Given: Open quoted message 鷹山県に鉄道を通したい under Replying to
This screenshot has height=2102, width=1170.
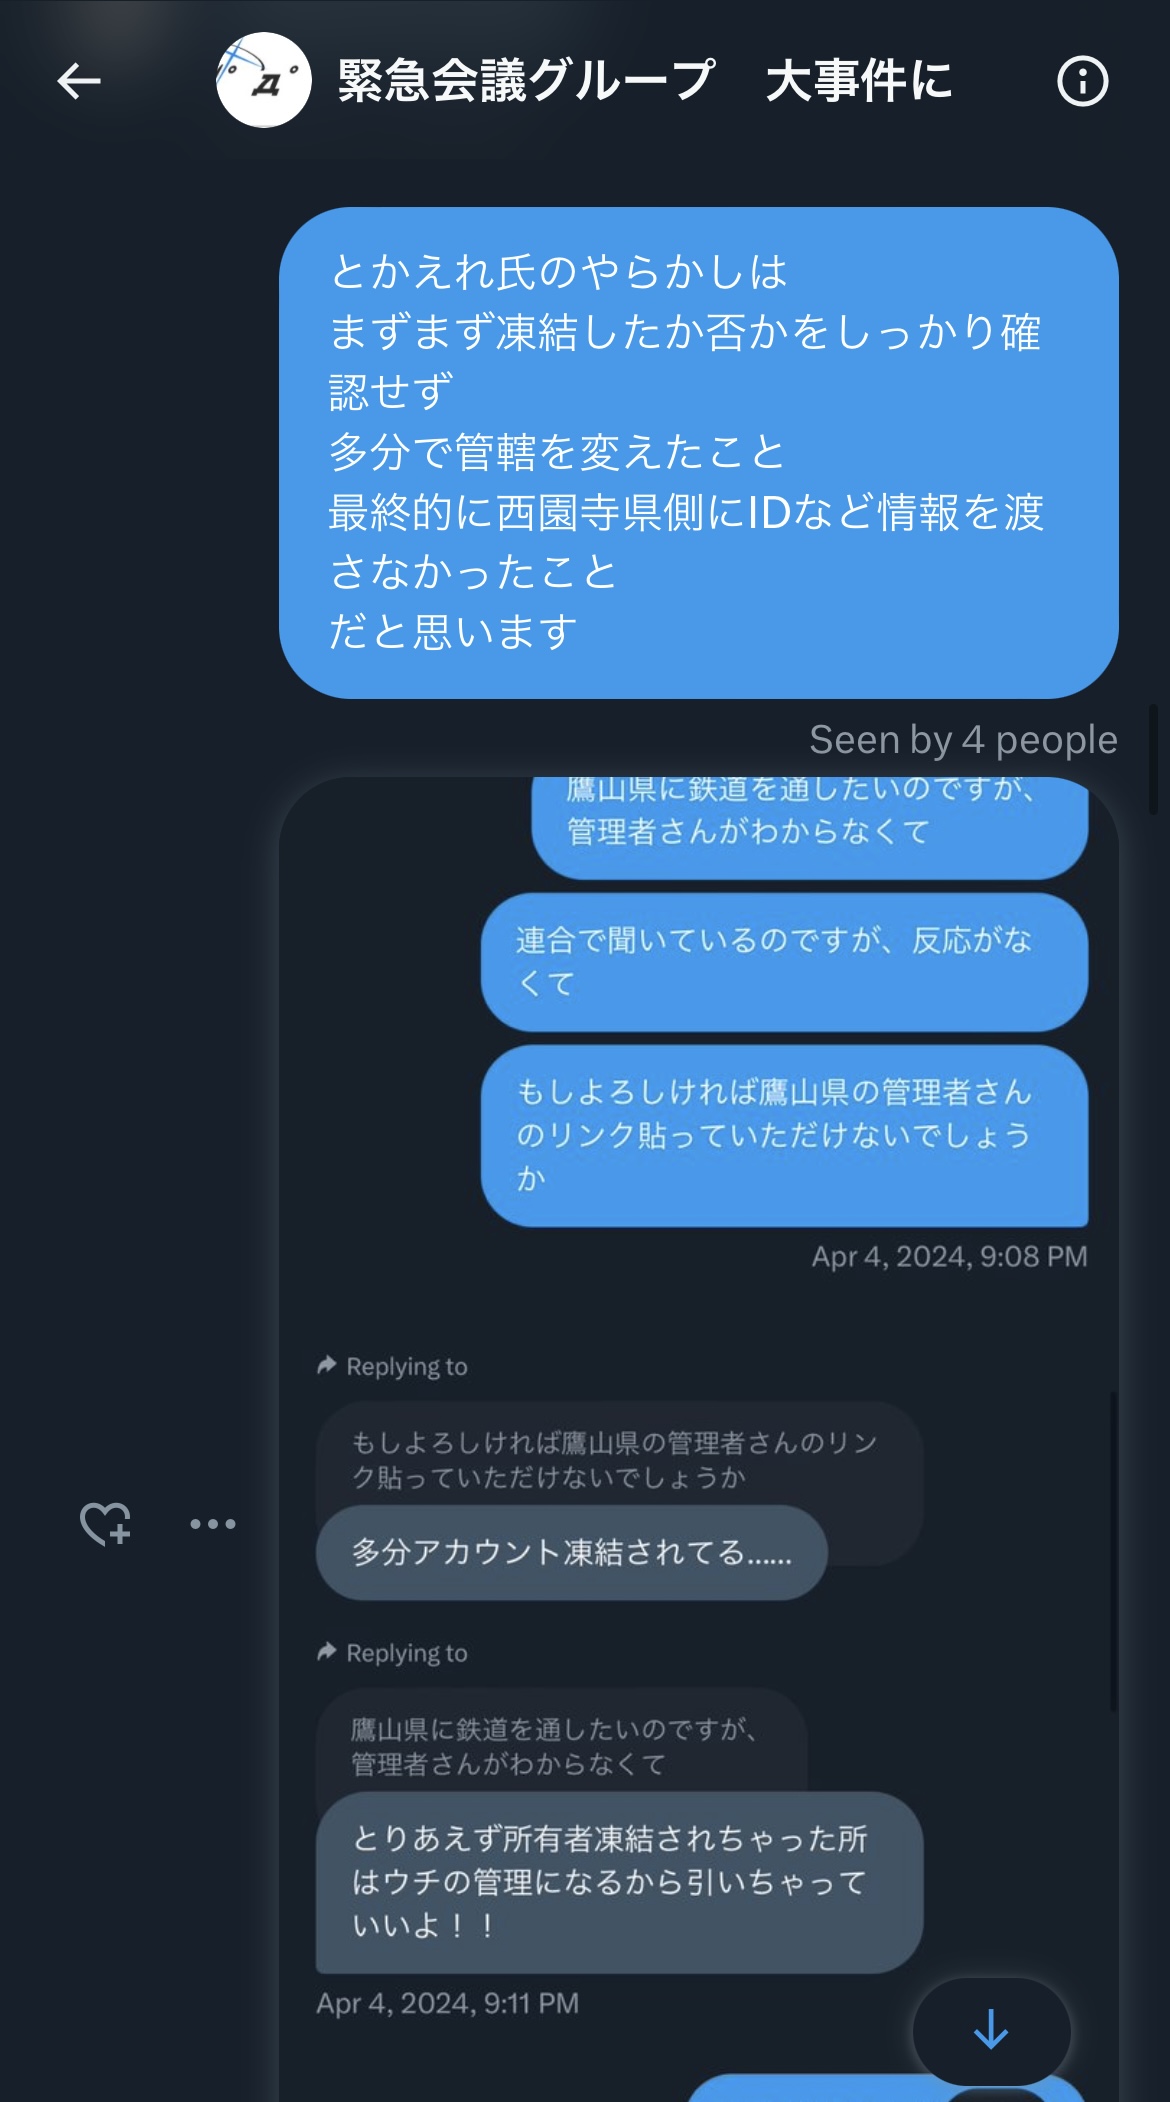Looking at the screenshot, I should (561, 1745).
